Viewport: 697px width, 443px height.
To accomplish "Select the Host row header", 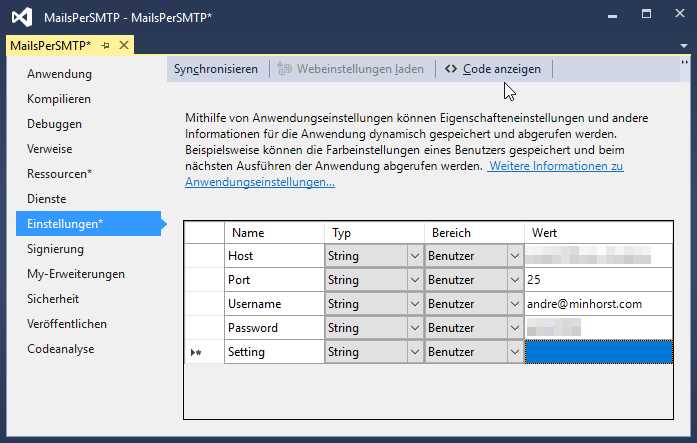I will tap(204, 256).
